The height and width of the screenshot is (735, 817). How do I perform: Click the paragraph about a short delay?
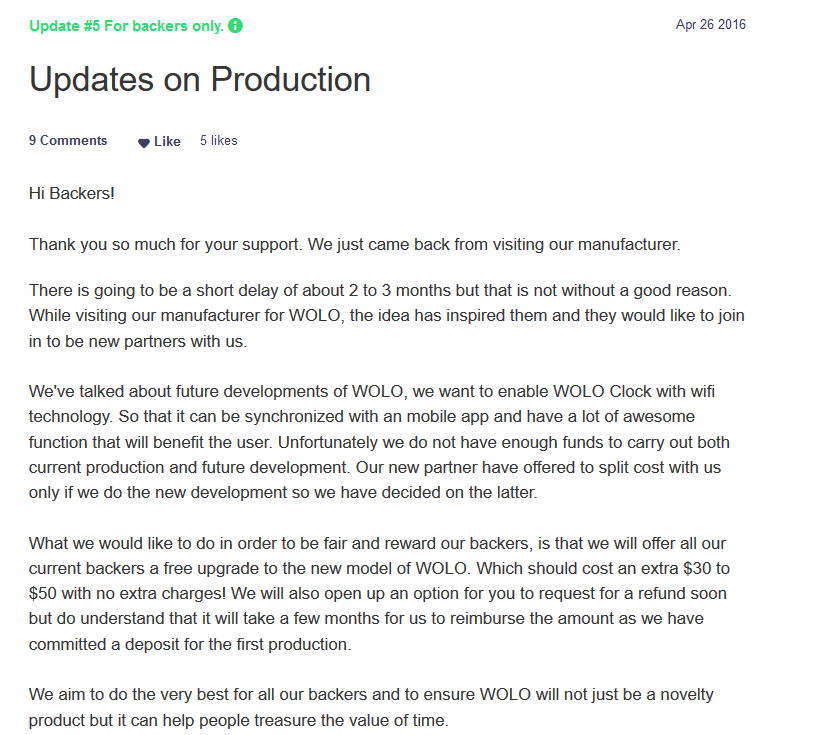(387, 316)
